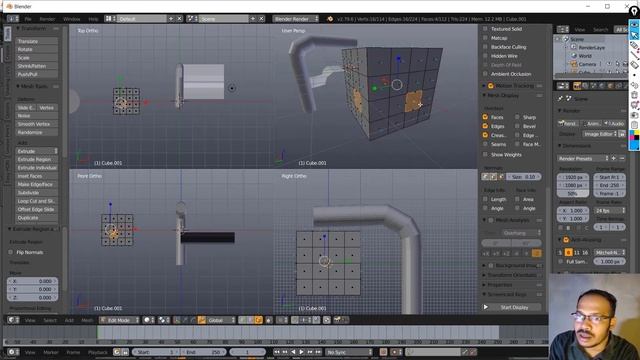Image resolution: width=640 pixels, height=360 pixels.
Task: Adjust the 50% resolution percentage slider
Action: point(573,193)
